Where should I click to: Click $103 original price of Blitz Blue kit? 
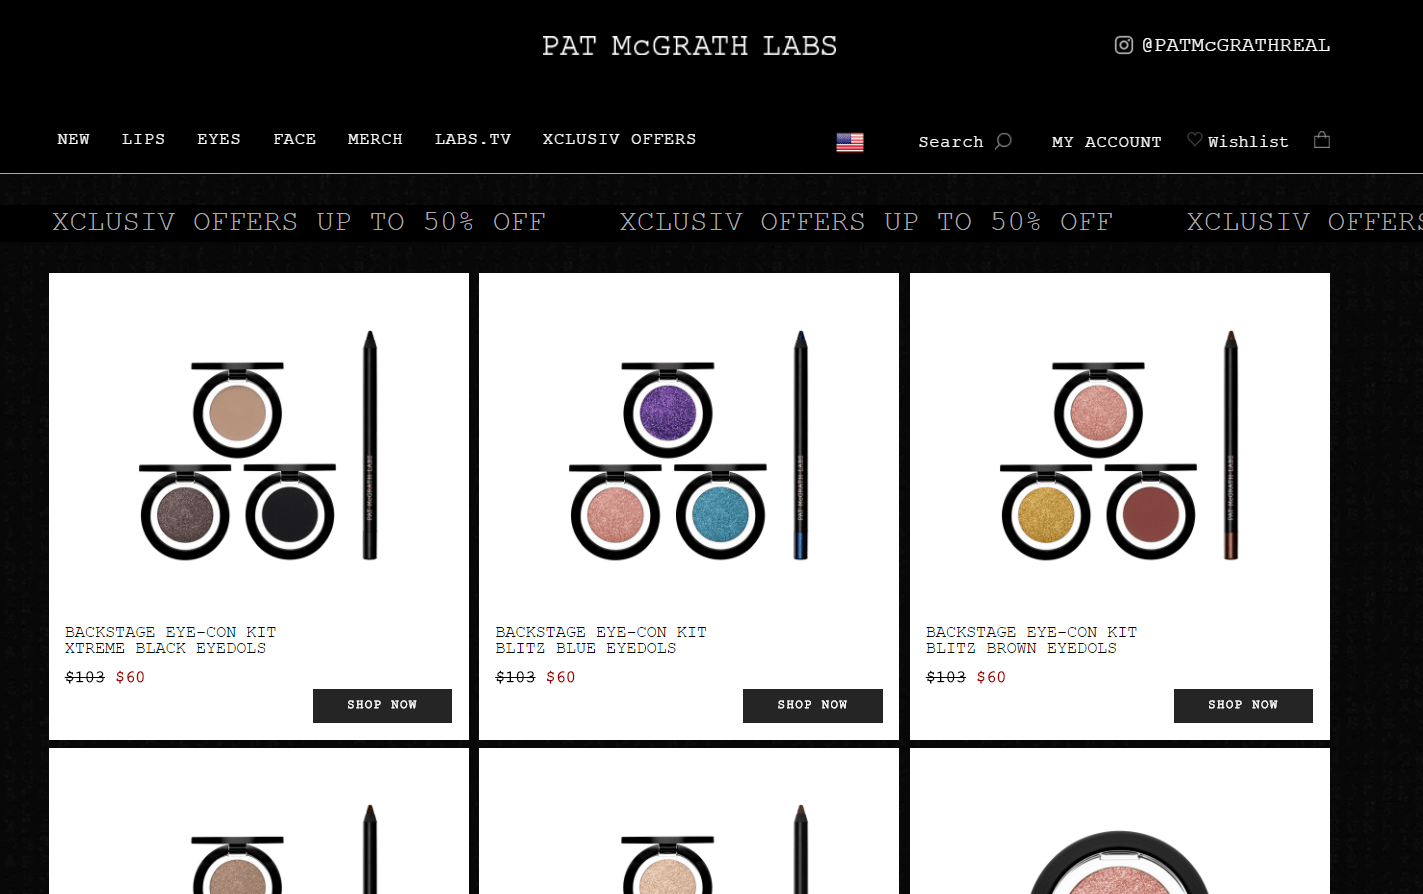point(515,677)
